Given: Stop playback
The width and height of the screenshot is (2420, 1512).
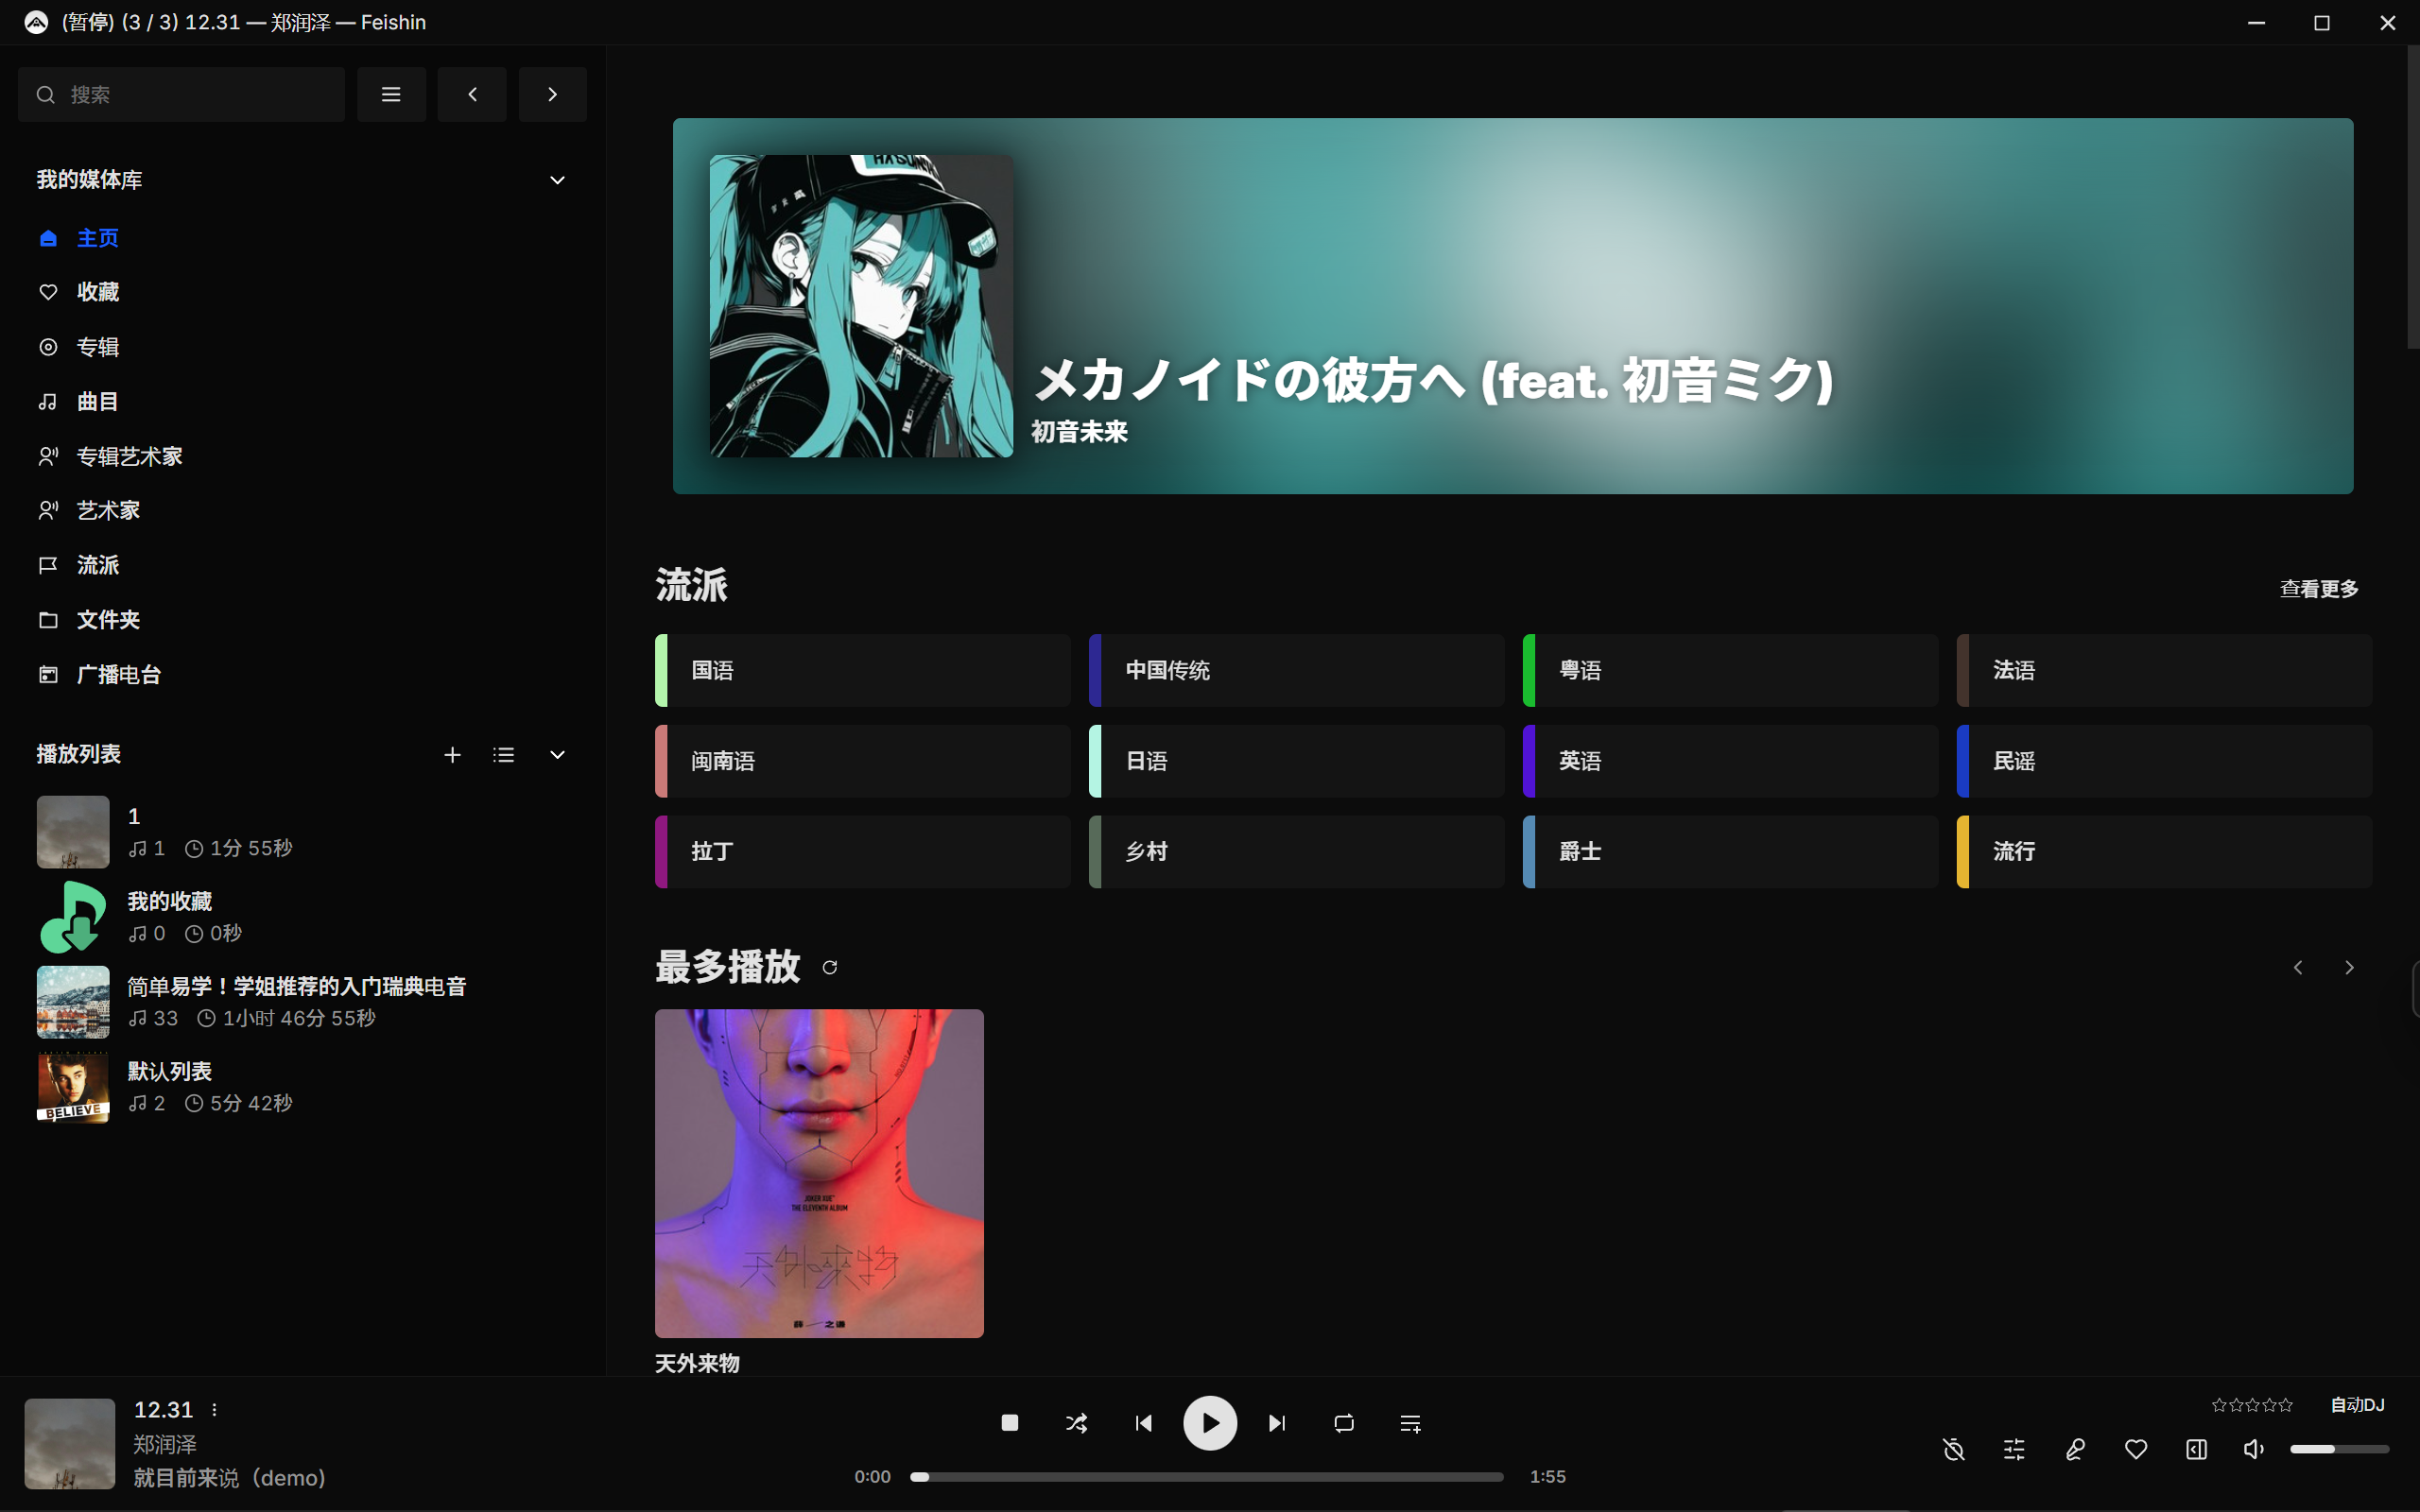Looking at the screenshot, I should (1010, 1423).
